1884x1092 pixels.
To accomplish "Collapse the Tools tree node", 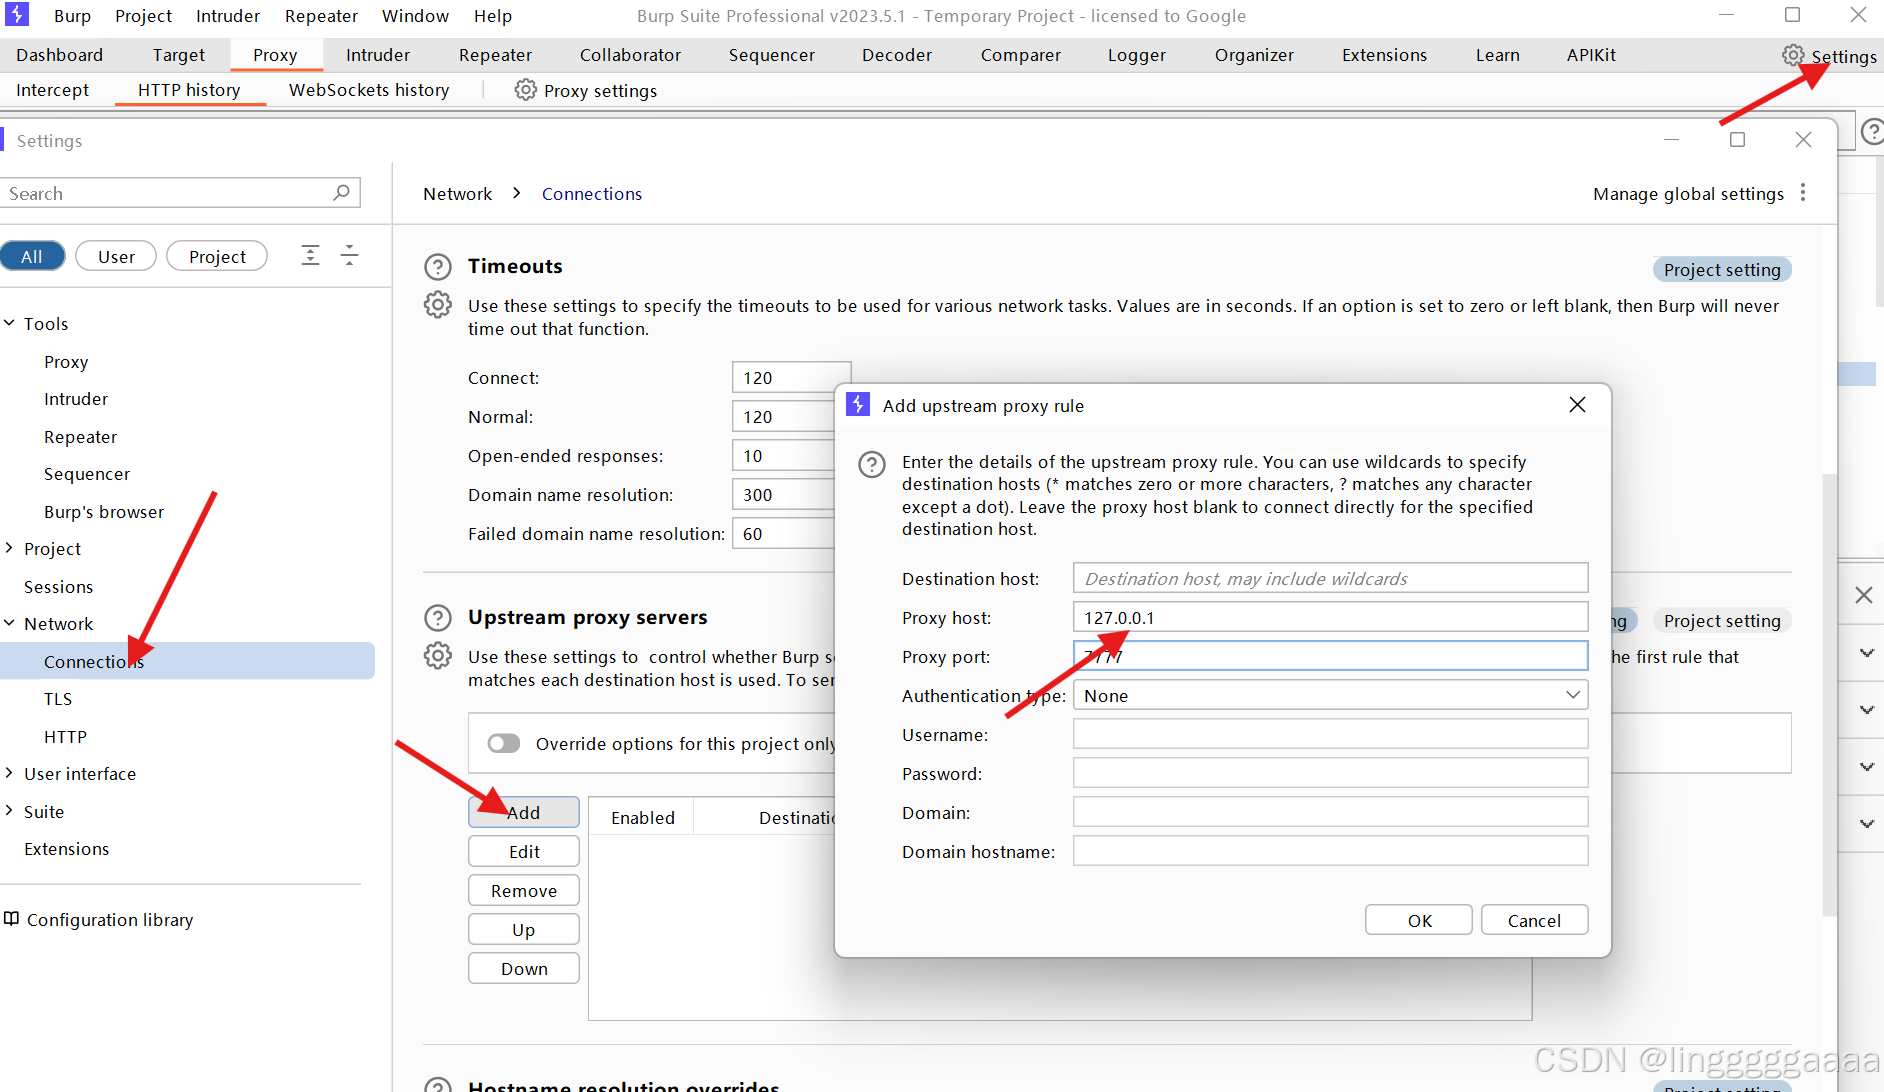I will pos(10,323).
